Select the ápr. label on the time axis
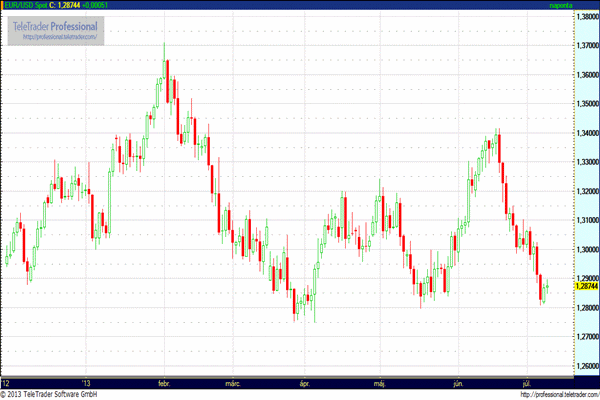600x400 pixels. tap(305, 382)
